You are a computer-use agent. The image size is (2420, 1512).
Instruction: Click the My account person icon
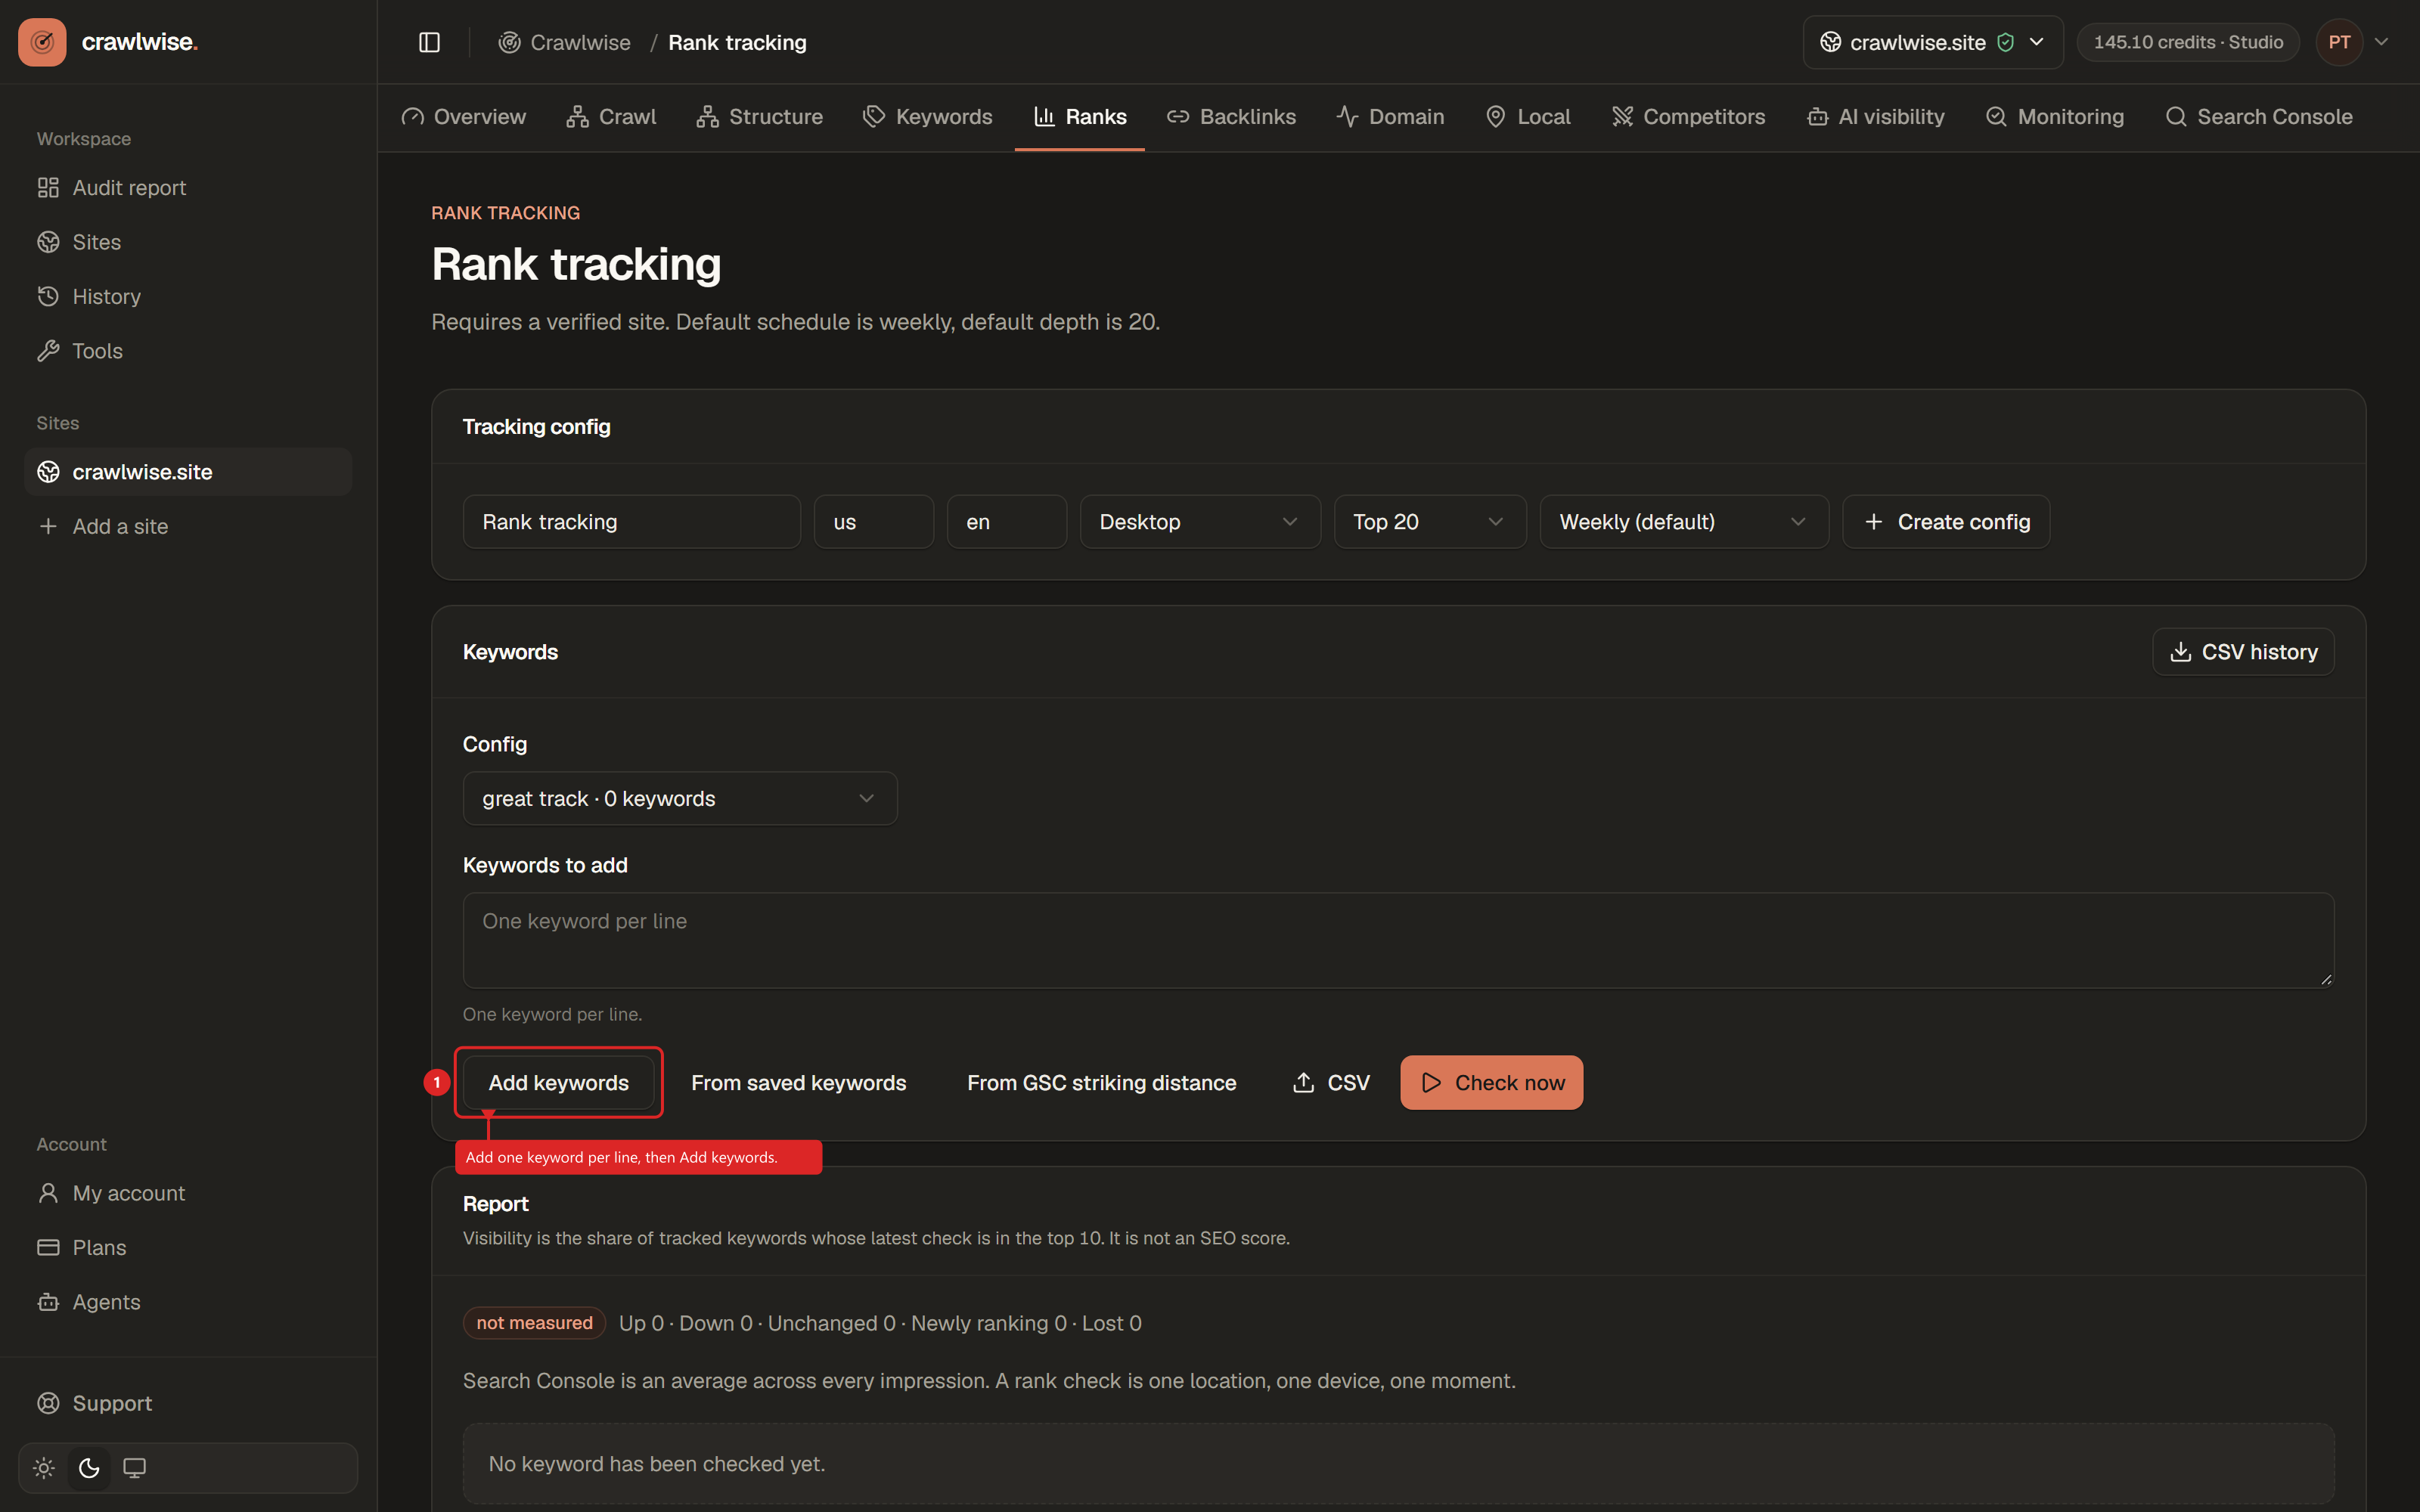tap(48, 1193)
